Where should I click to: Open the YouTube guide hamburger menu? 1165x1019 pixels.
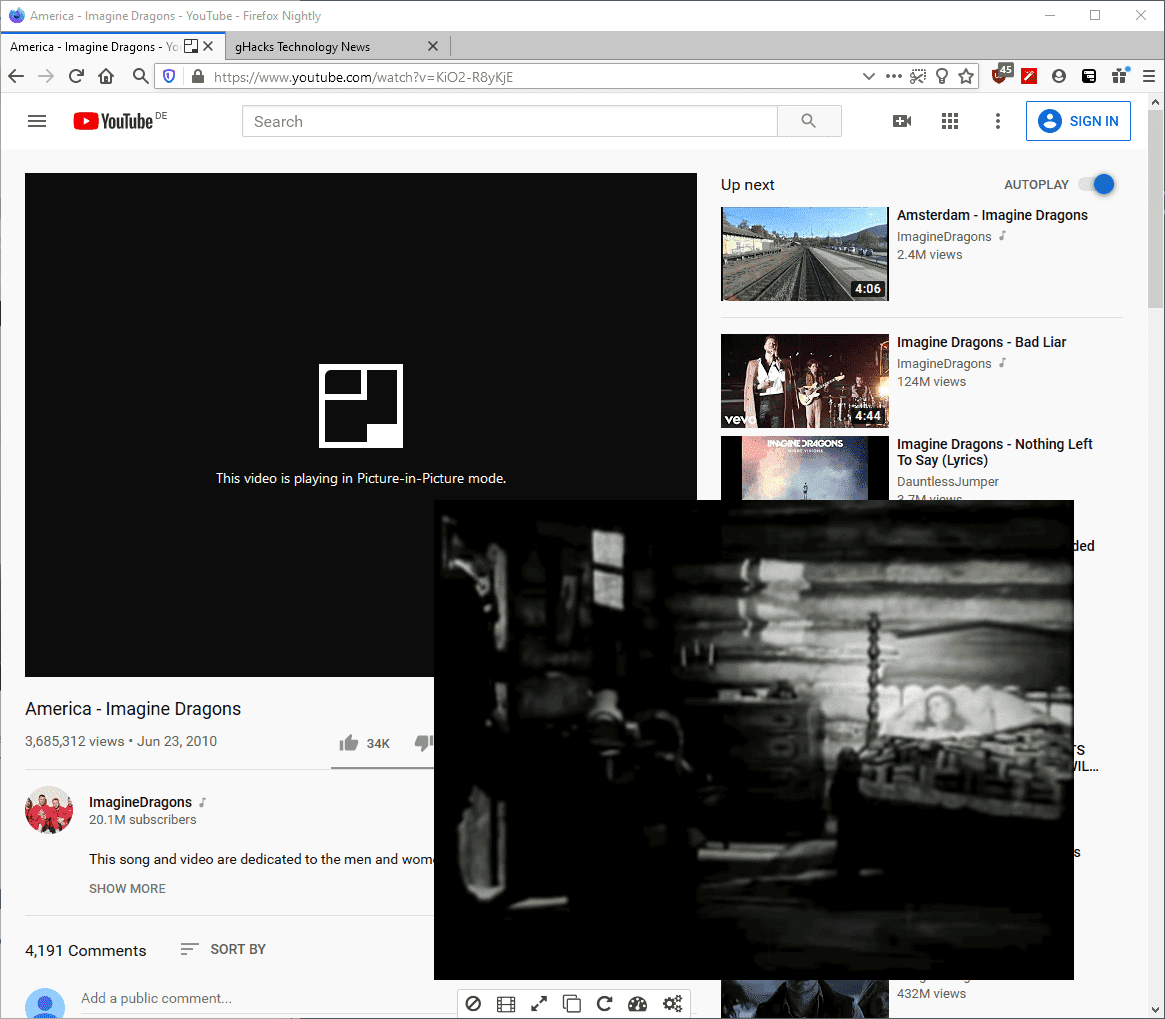(36, 121)
